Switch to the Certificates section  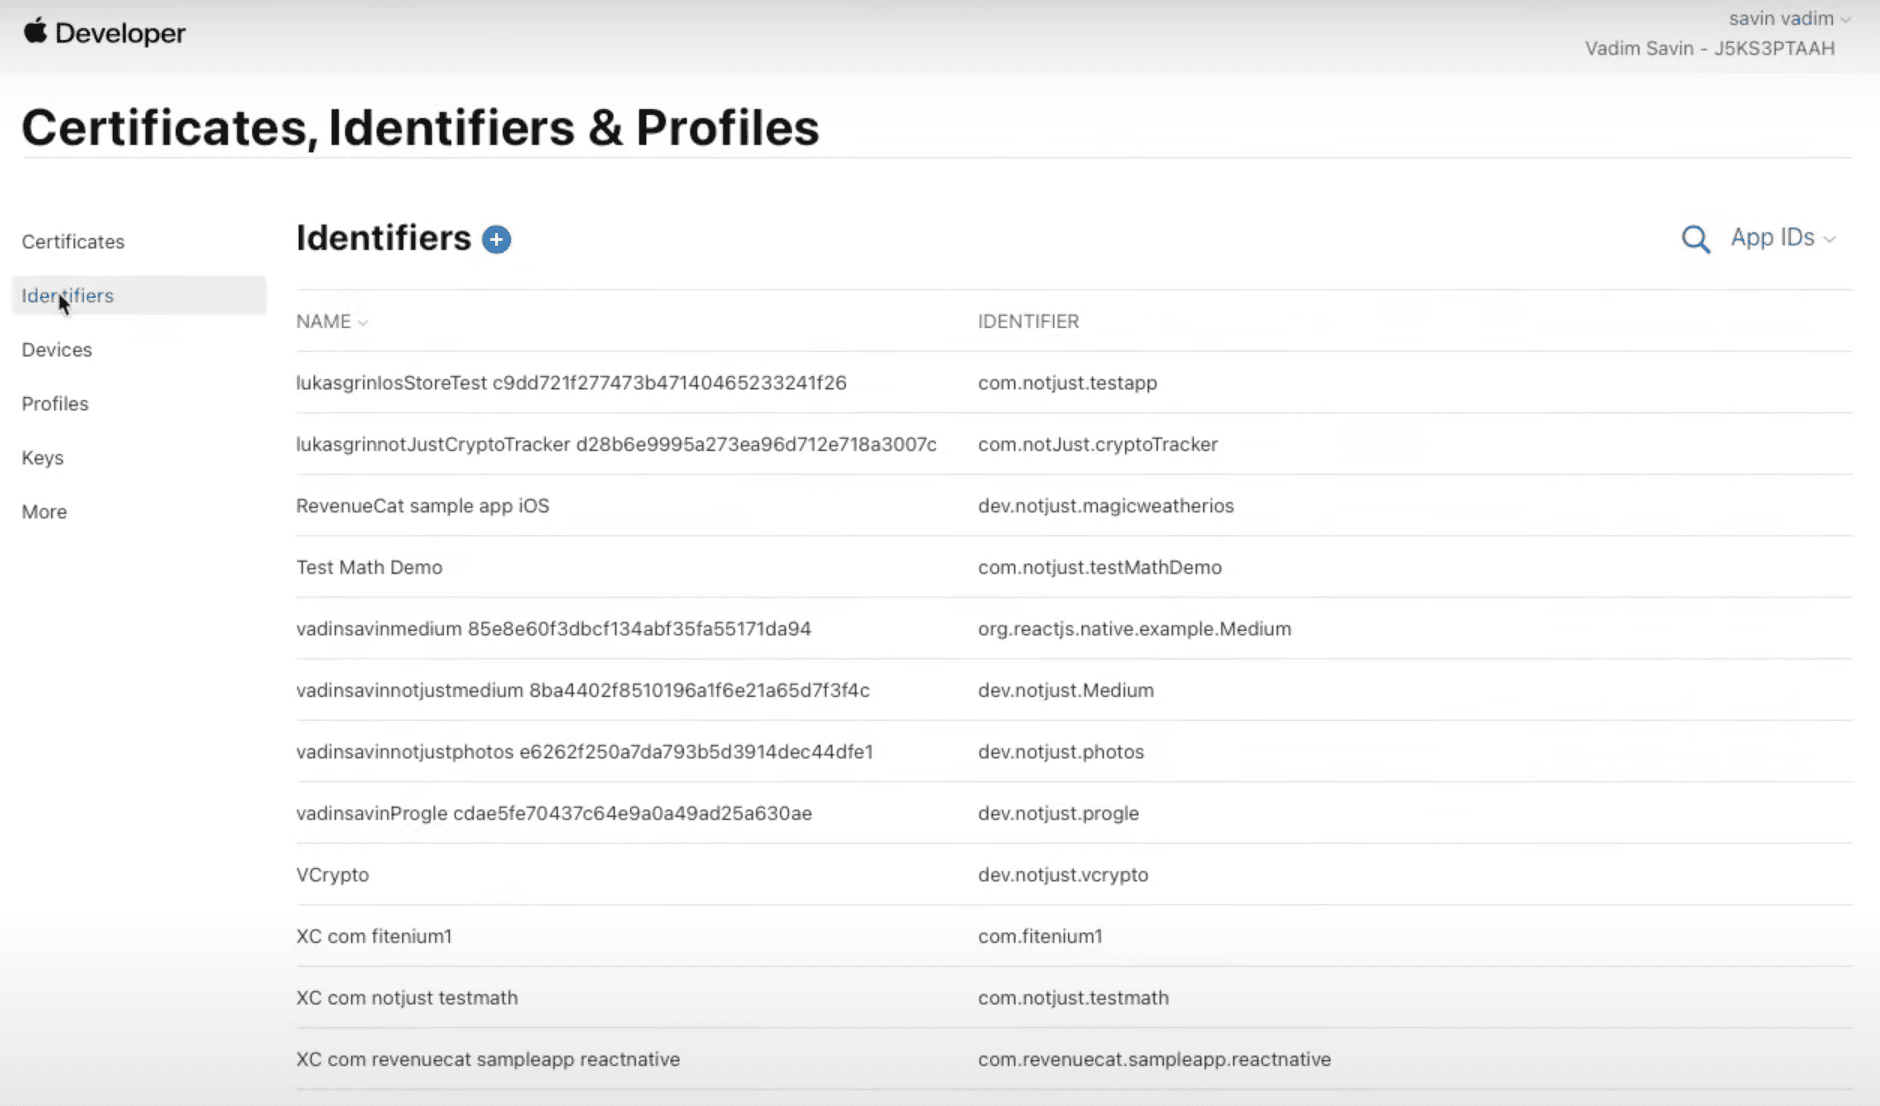coord(72,241)
